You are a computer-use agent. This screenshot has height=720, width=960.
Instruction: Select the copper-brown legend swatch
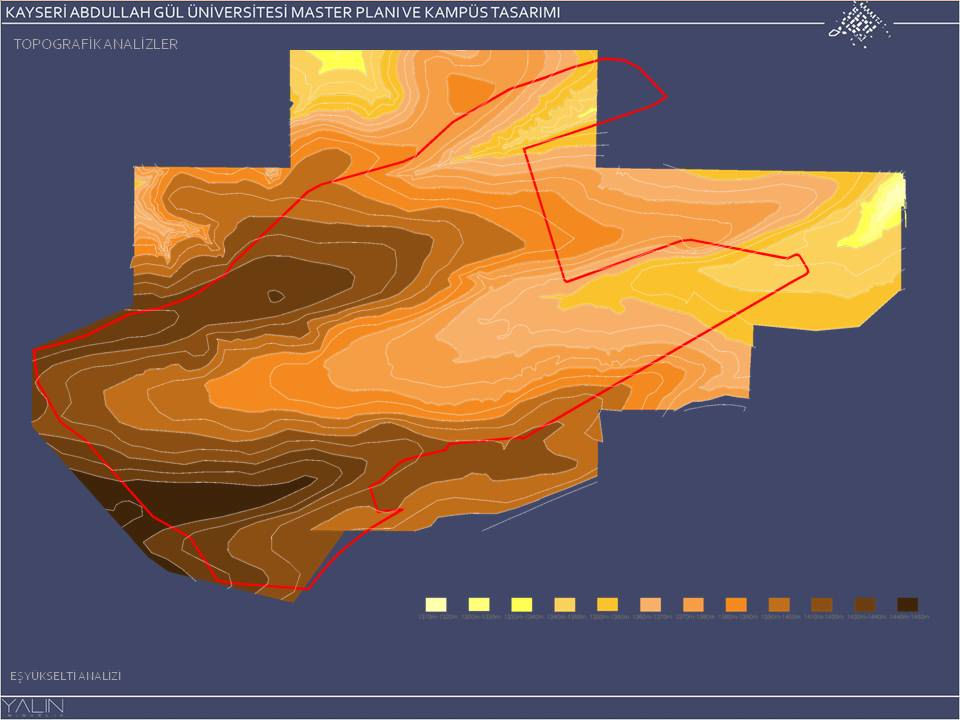(779, 604)
